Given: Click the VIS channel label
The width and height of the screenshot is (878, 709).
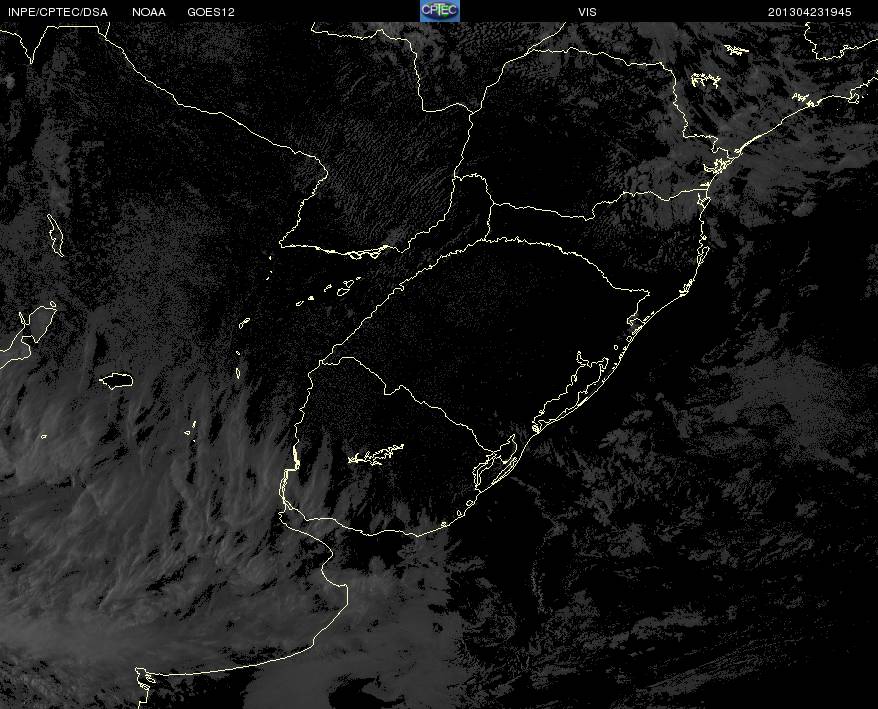Looking at the screenshot, I should tap(587, 12).
